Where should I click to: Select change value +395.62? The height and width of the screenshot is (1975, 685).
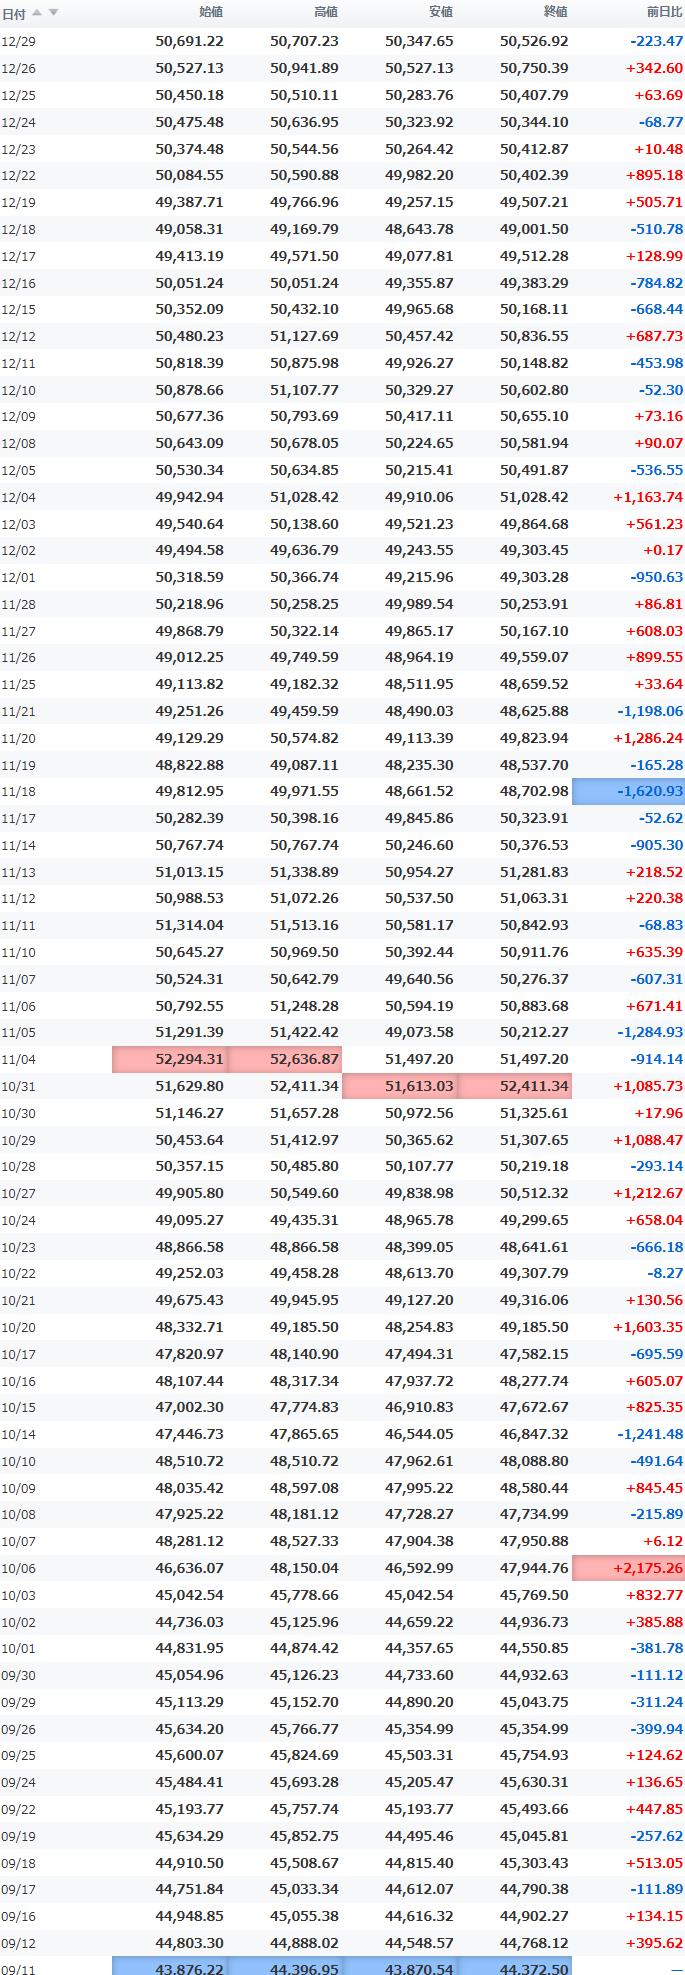(654, 1943)
